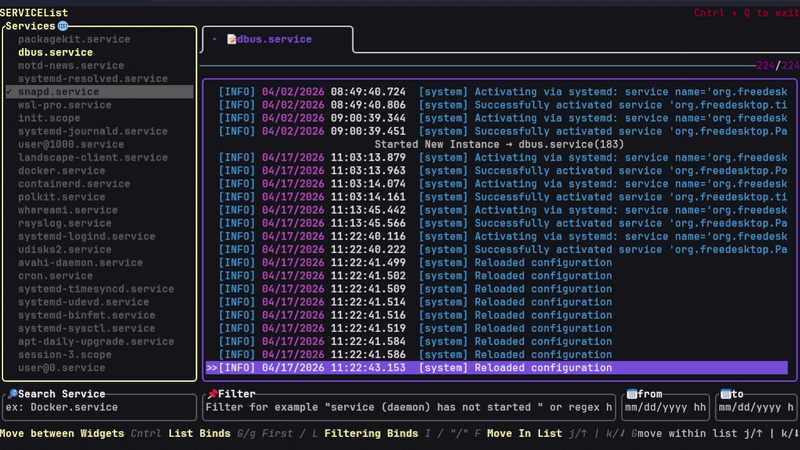Click the file icon in the dbus.service tab
The height and width of the screenshot is (450, 800).
tap(232, 39)
